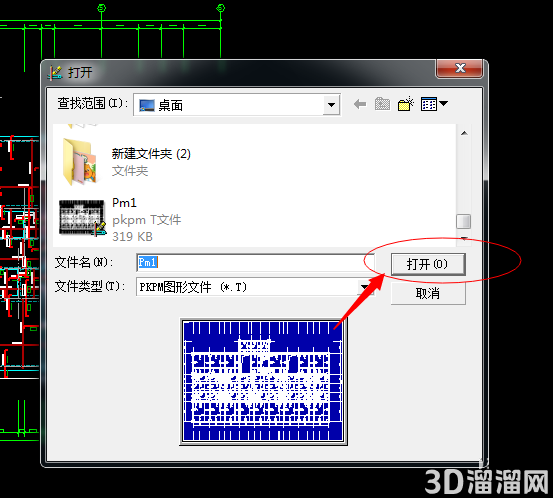
Task: Expand the 文件类型 file type dropdown
Action: tap(364, 287)
